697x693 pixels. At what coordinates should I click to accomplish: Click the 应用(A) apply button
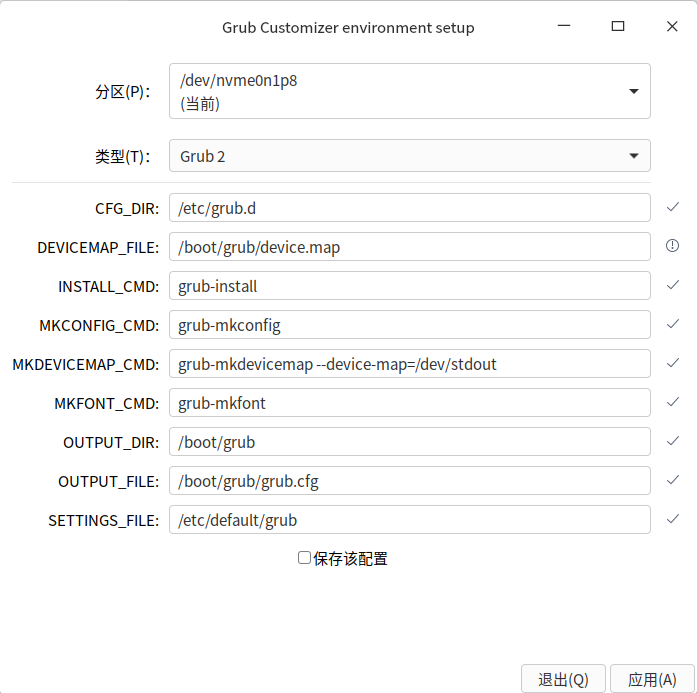coord(652,679)
